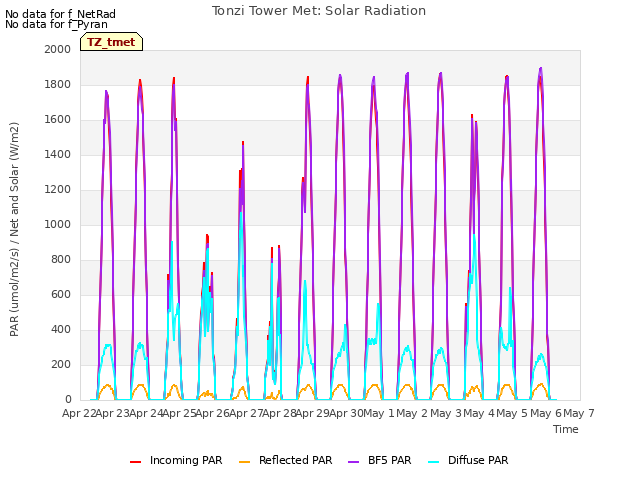Image resolution: width=640 pixels, height=480 pixels.
Task: Click the 1600 y-axis tick label
Action: pyautogui.click(x=58, y=120)
